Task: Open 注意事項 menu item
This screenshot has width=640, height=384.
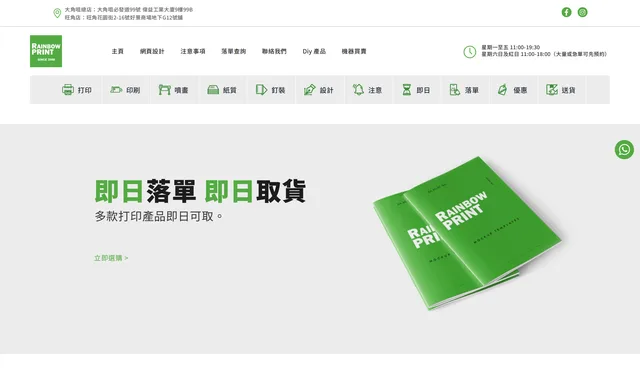Action: pyautogui.click(x=193, y=51)
